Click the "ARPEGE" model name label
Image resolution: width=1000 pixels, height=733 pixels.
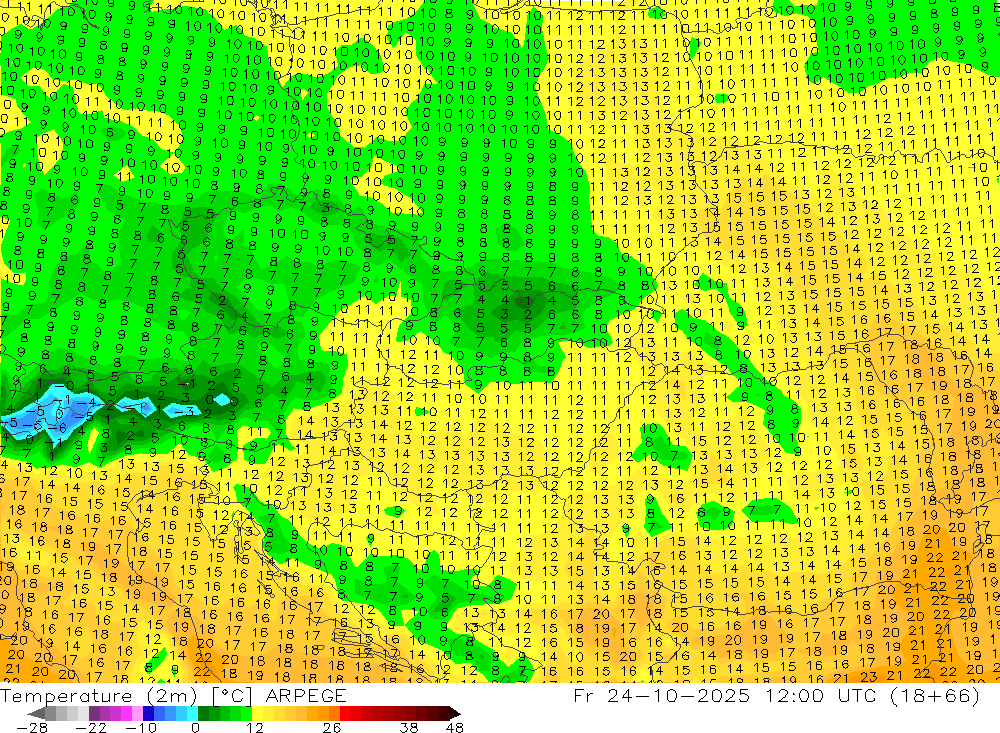[305, 695]
